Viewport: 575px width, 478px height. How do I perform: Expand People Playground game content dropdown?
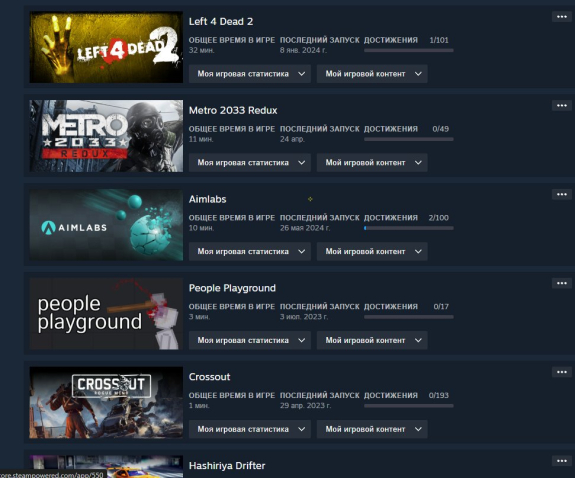[x=372, y=340]
